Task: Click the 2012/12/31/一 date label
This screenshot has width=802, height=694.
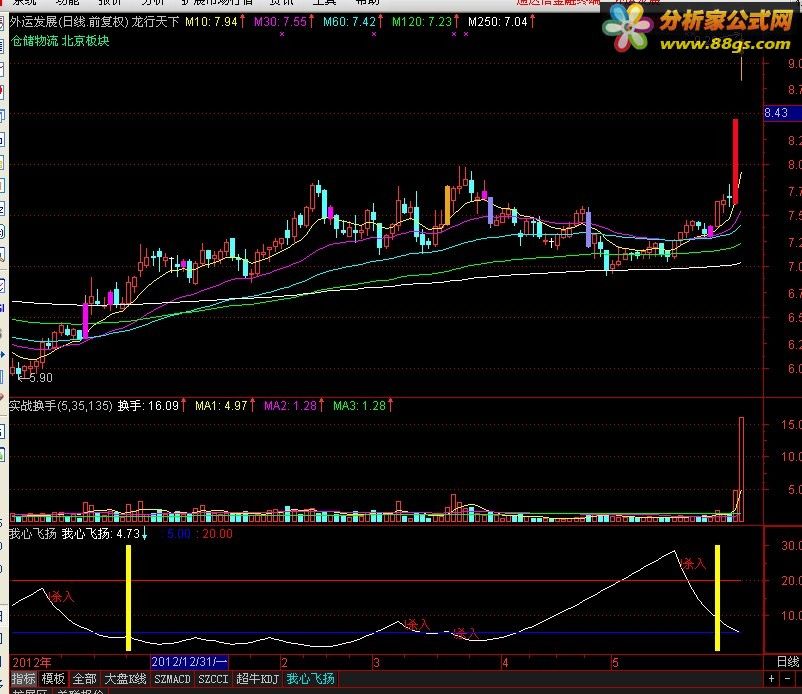Action: (x=189, y=662)
